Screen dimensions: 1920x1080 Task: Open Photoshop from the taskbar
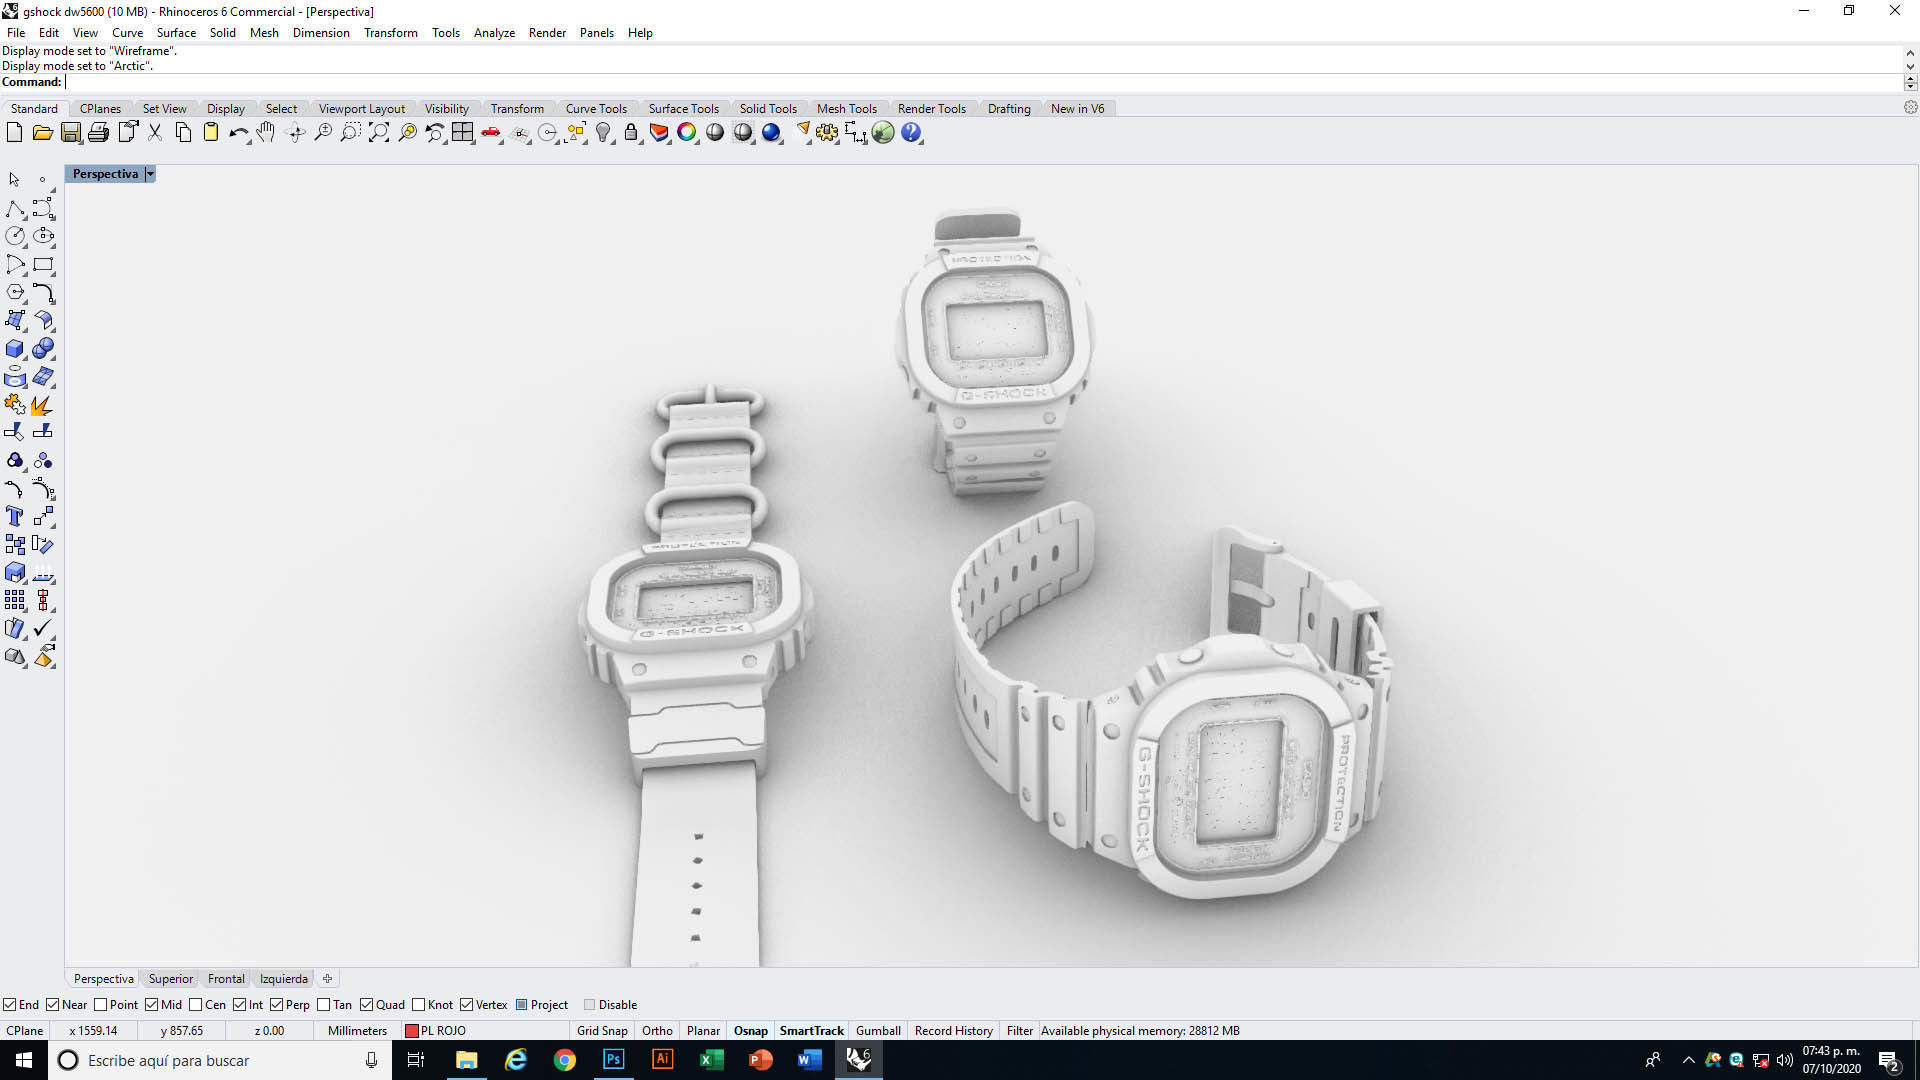(613, 1060)
